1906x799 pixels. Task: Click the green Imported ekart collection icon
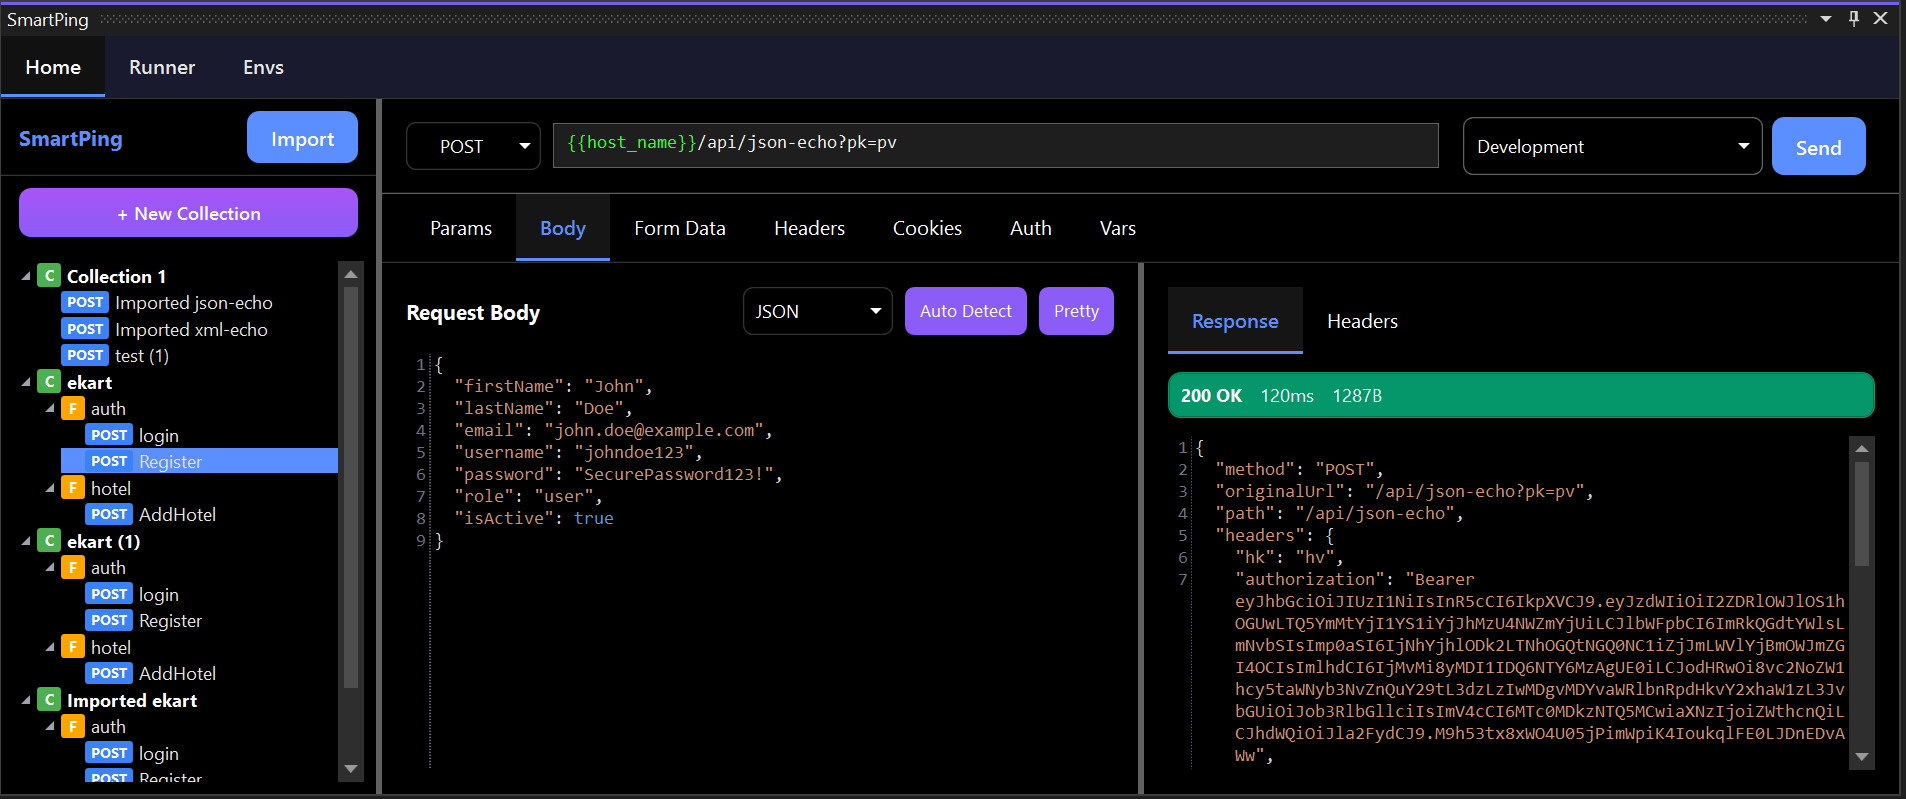pos(49,700)
